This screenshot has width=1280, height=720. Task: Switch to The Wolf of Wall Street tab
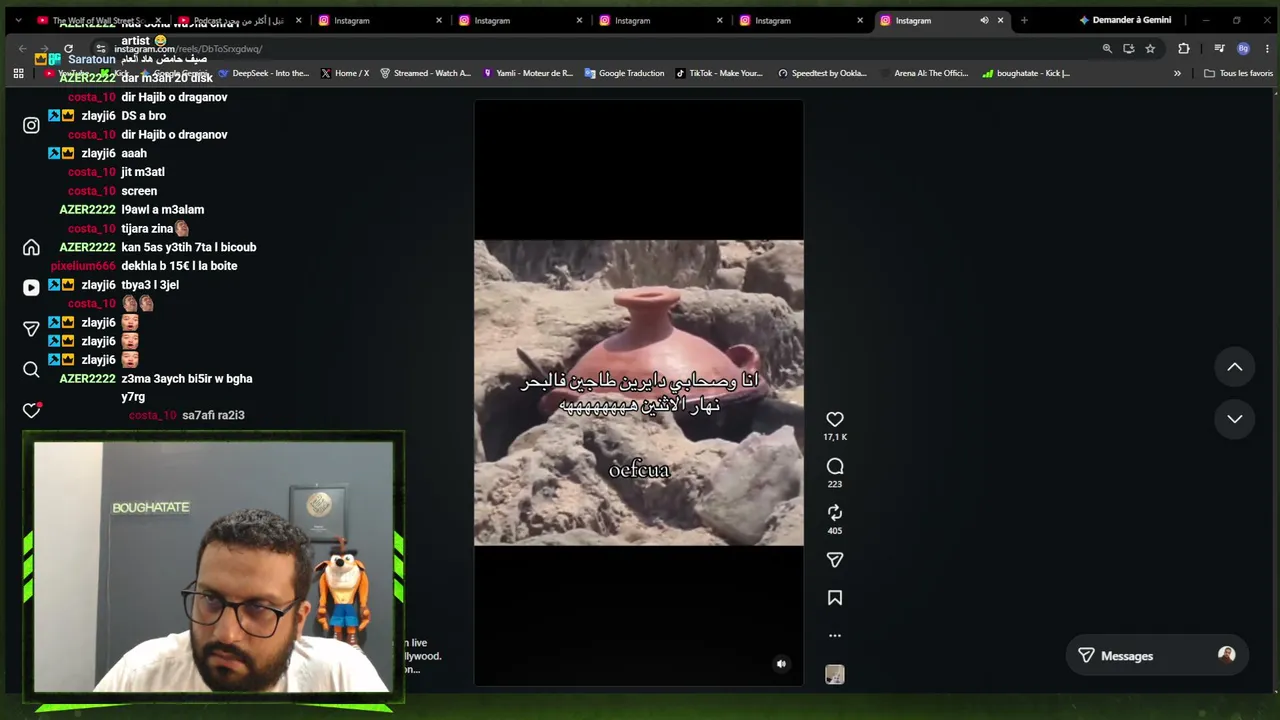tap(96, 20)
